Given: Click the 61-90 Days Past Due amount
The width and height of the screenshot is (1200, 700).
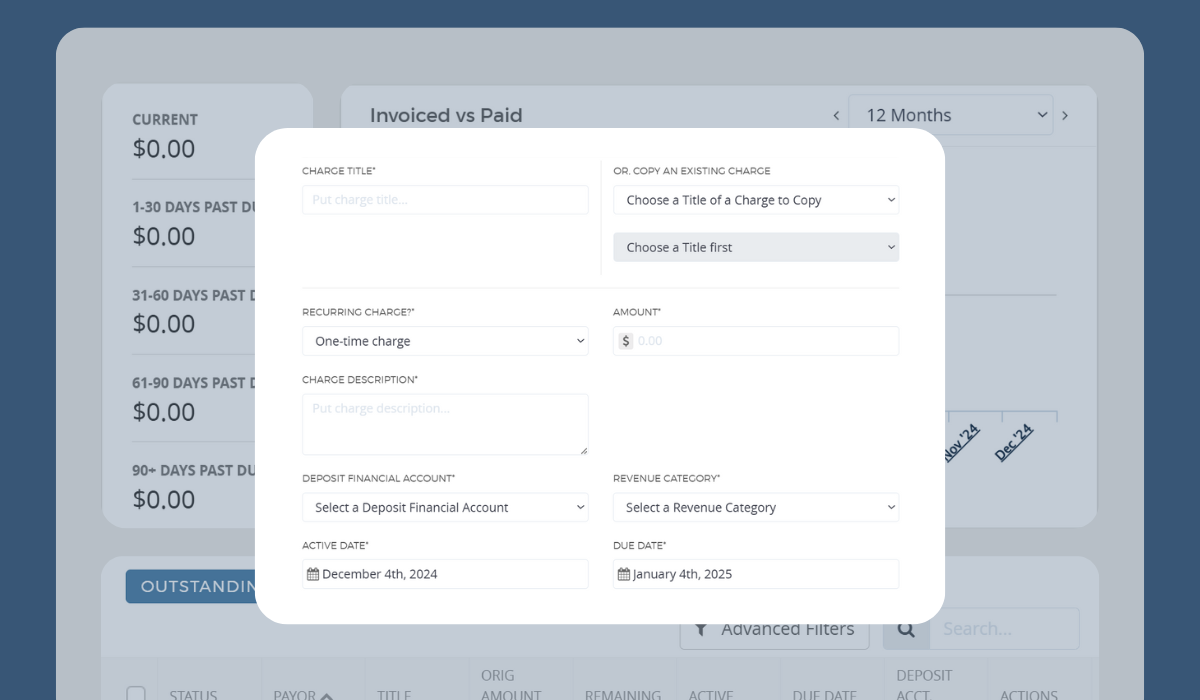Looking at the screenshot, I should [x=164, y=412].
